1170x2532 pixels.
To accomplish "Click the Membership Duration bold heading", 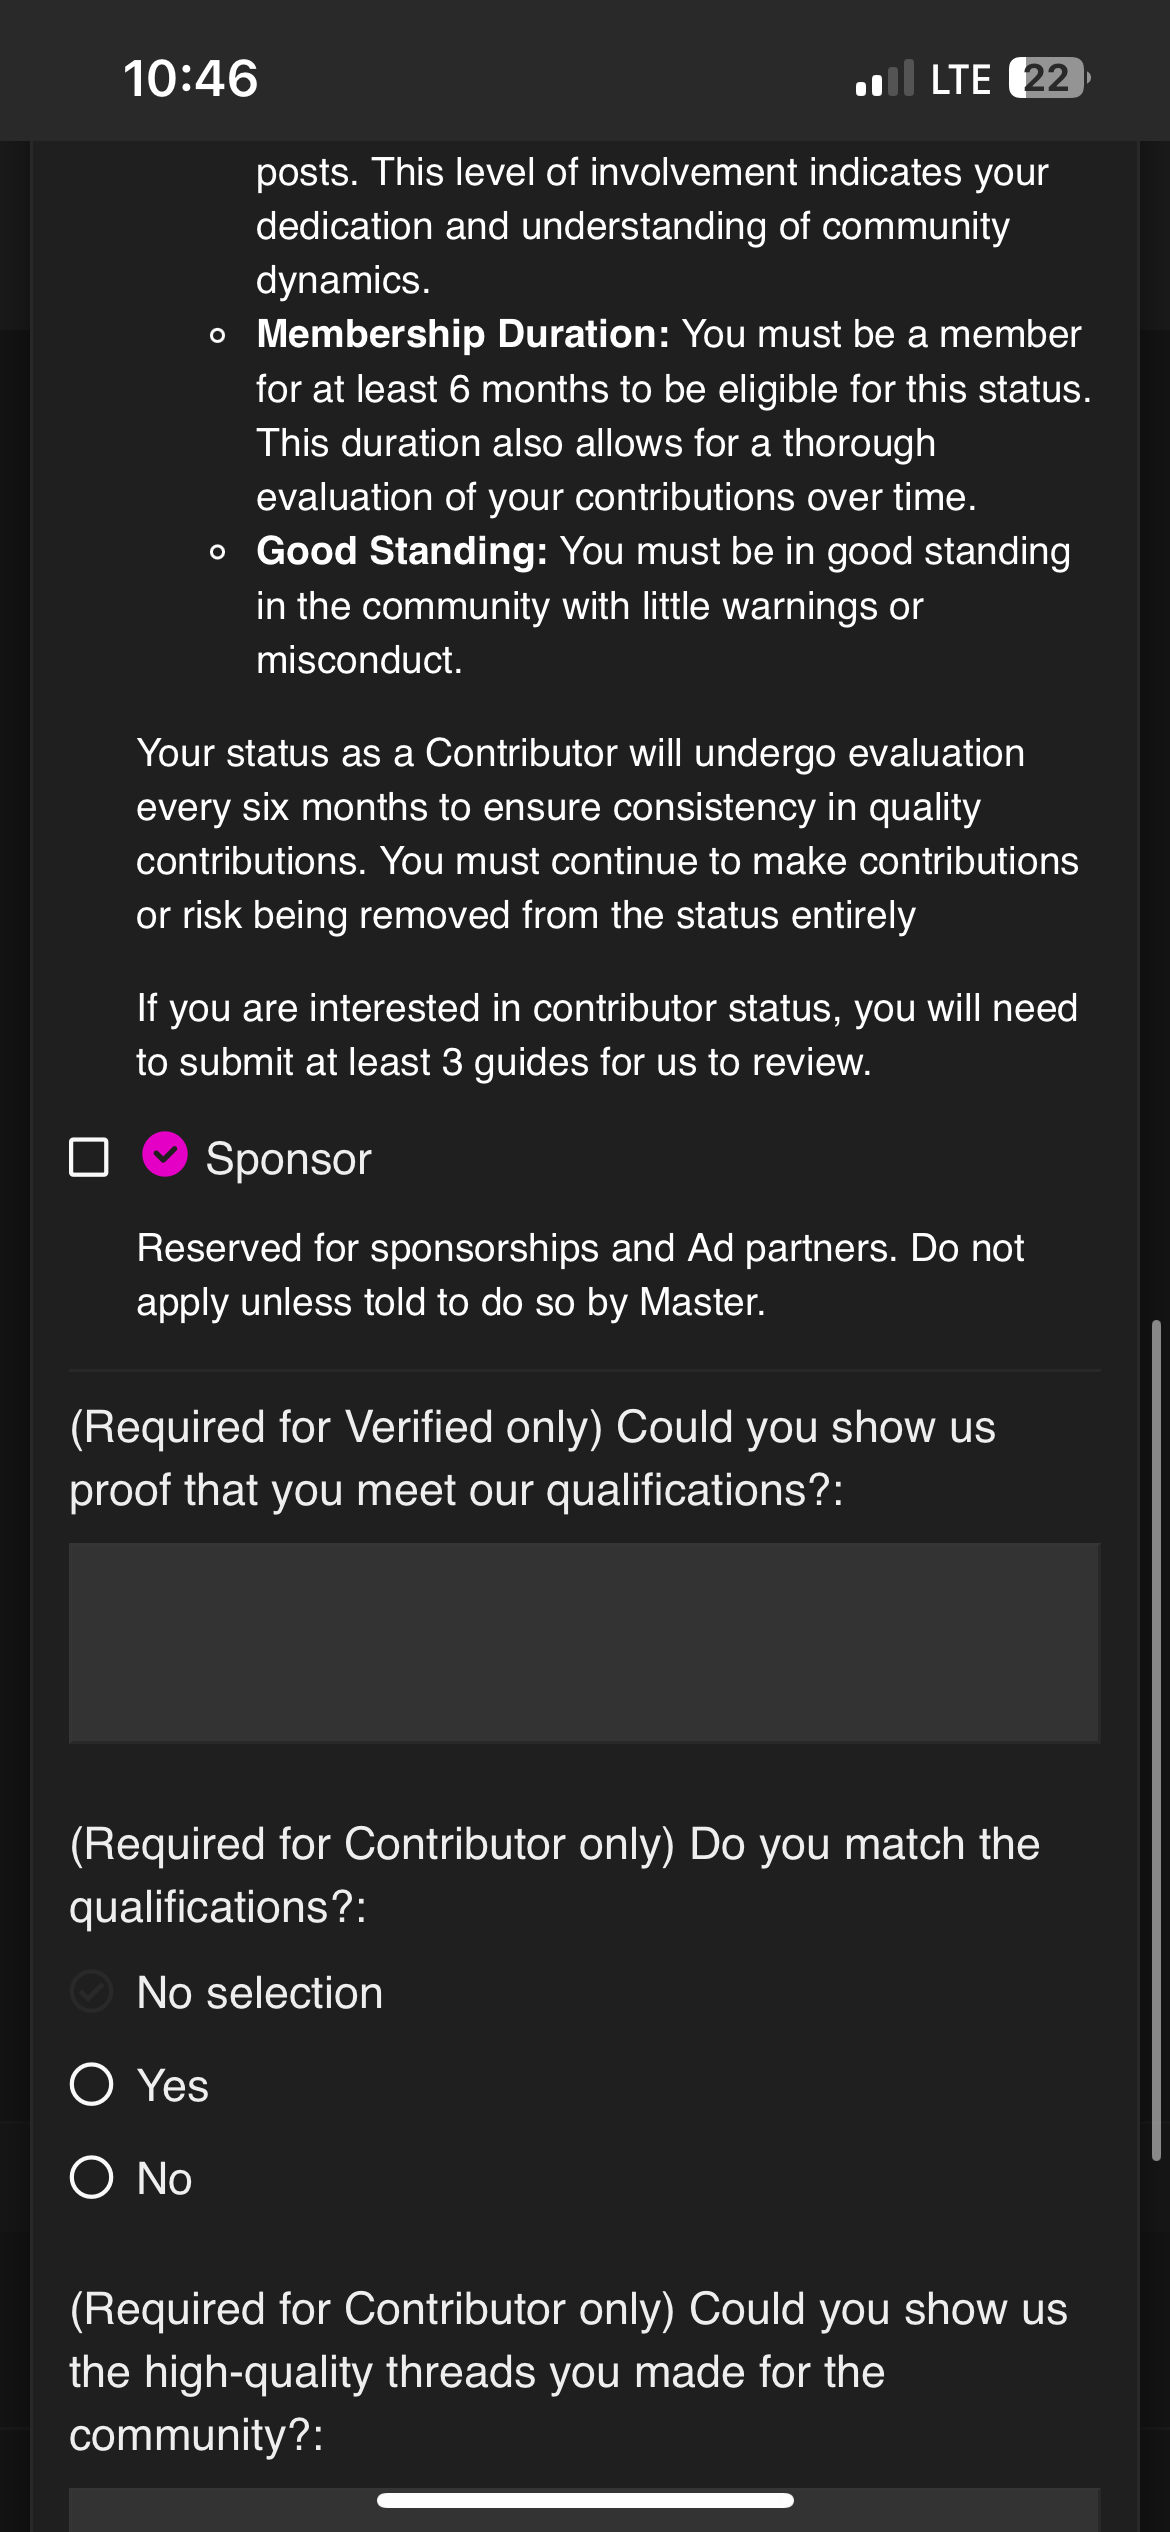I will (x=462, y=334).
